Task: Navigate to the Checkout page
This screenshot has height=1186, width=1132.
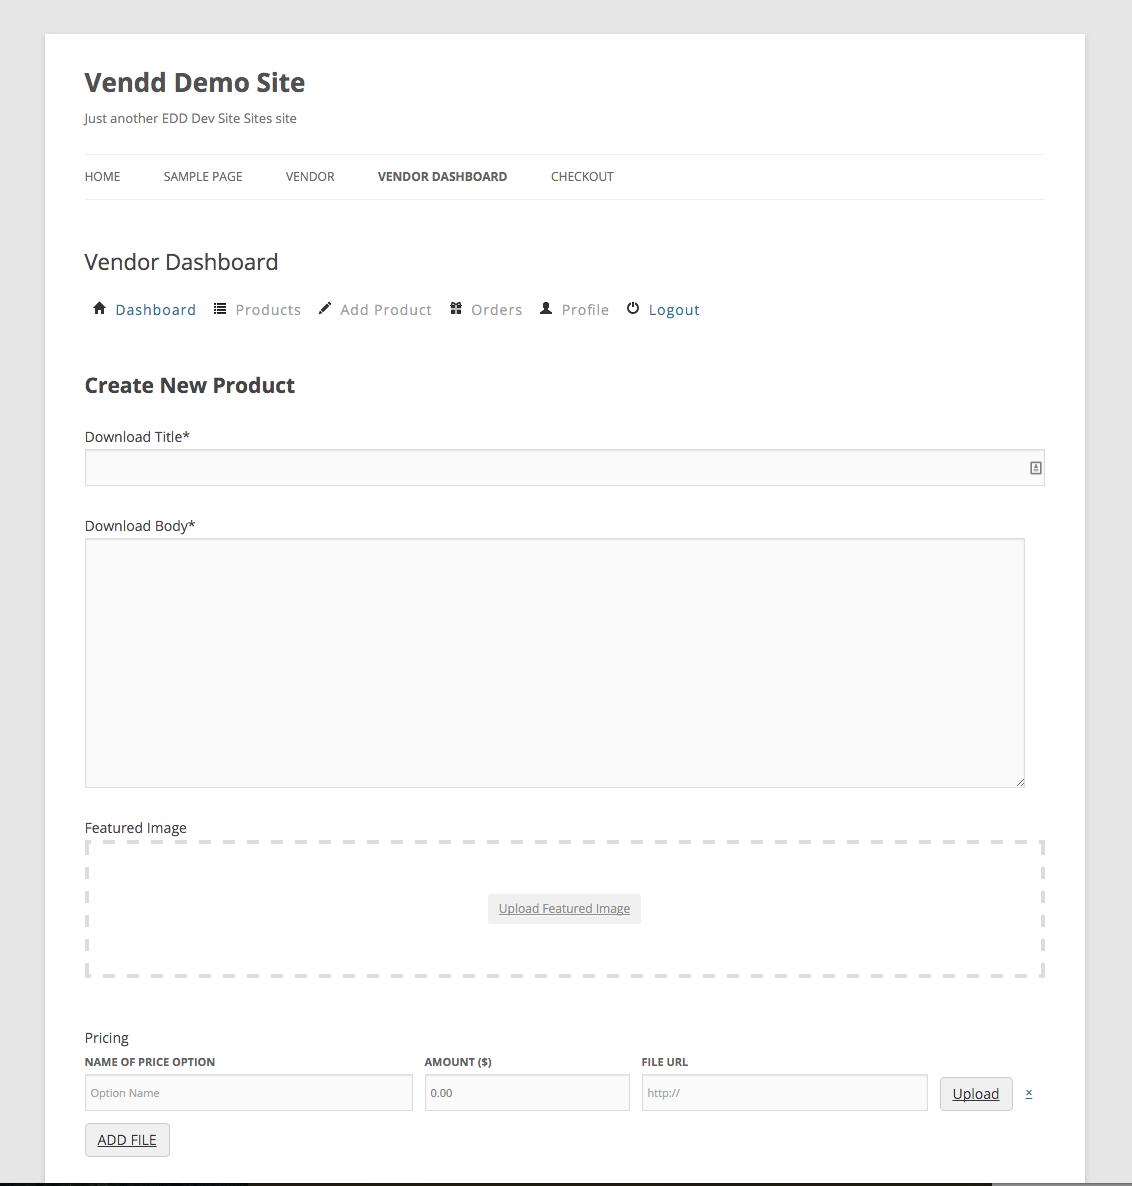Action: (582, 177)
